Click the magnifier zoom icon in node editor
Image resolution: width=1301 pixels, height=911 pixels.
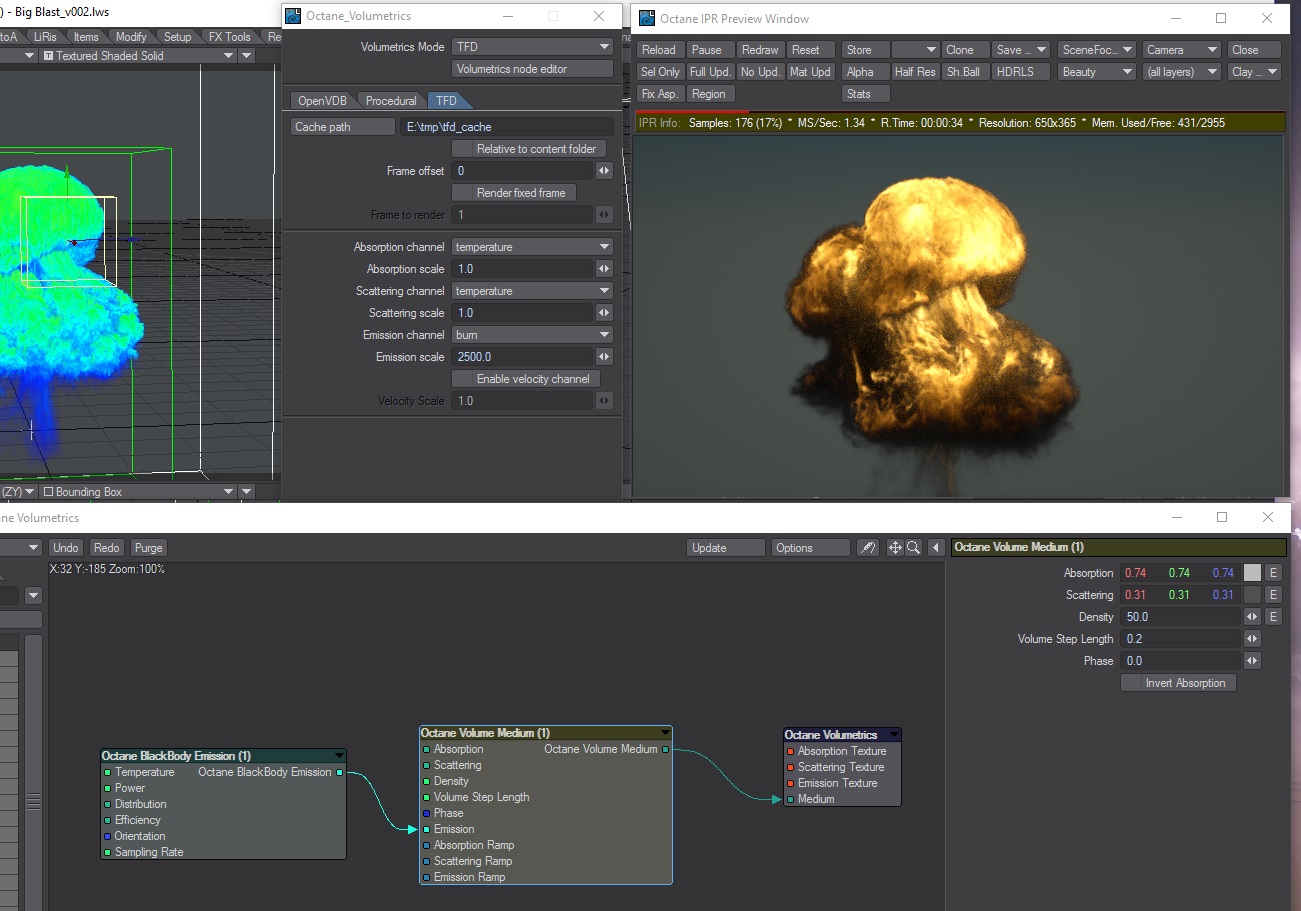(913, 548)
